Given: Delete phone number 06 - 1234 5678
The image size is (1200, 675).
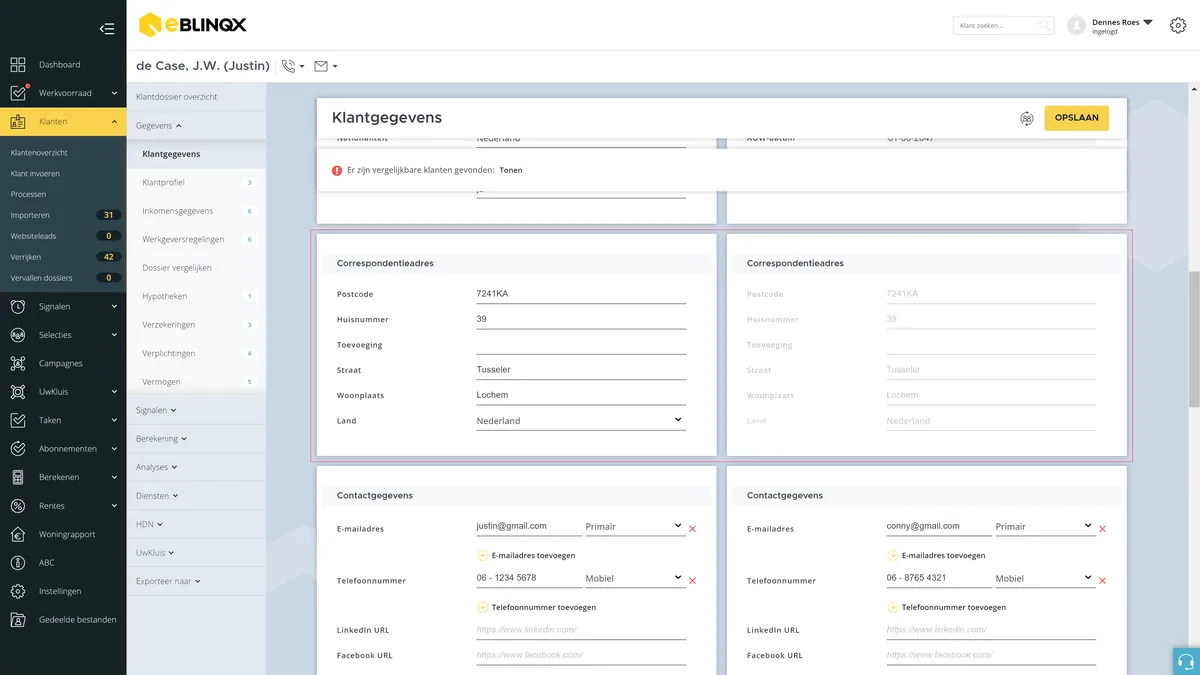Looking at the screenshot, I should (693, 580).
